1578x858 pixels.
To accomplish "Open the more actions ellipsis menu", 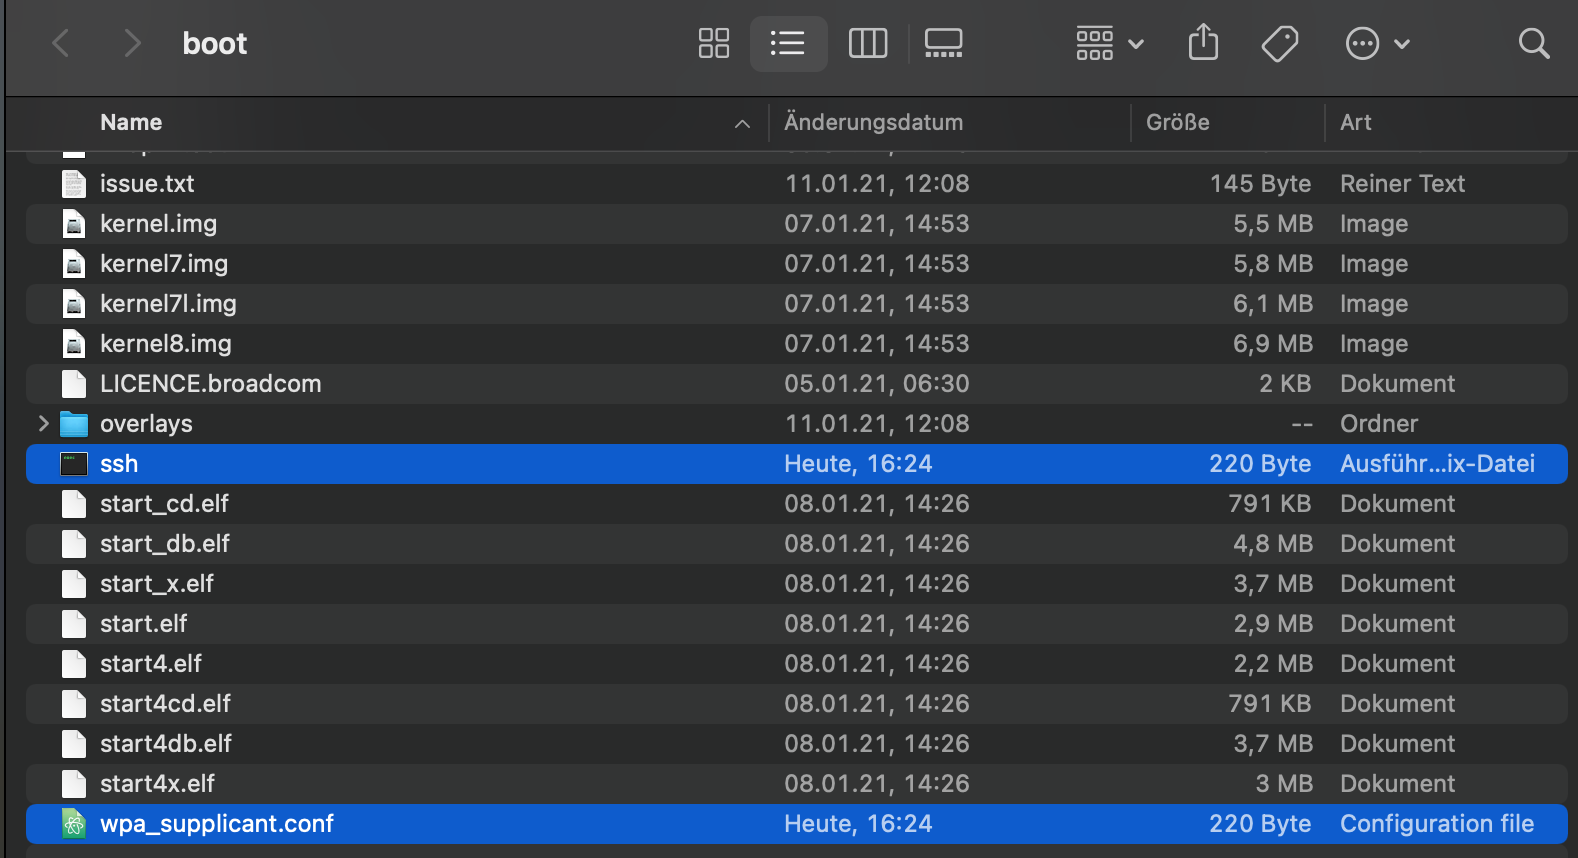I will pos(1376,44).
